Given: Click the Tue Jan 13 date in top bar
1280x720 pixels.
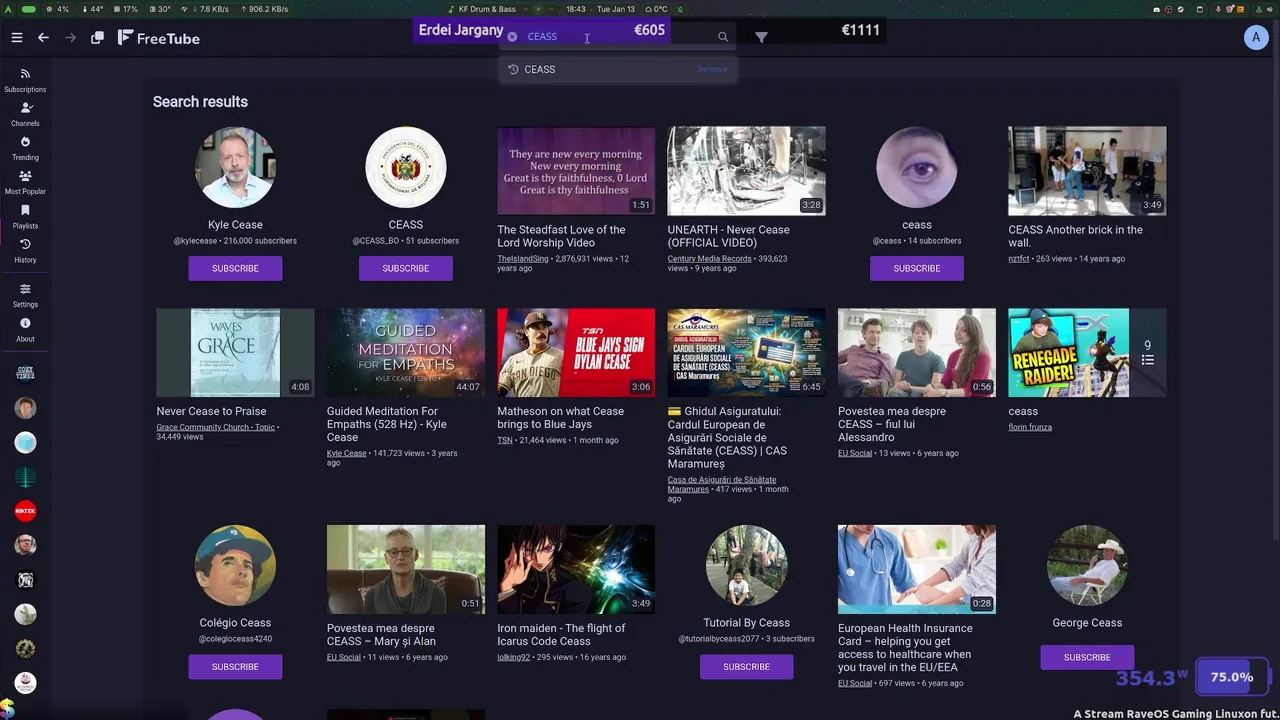Looking at the screenshot, I should pos(616,9).
